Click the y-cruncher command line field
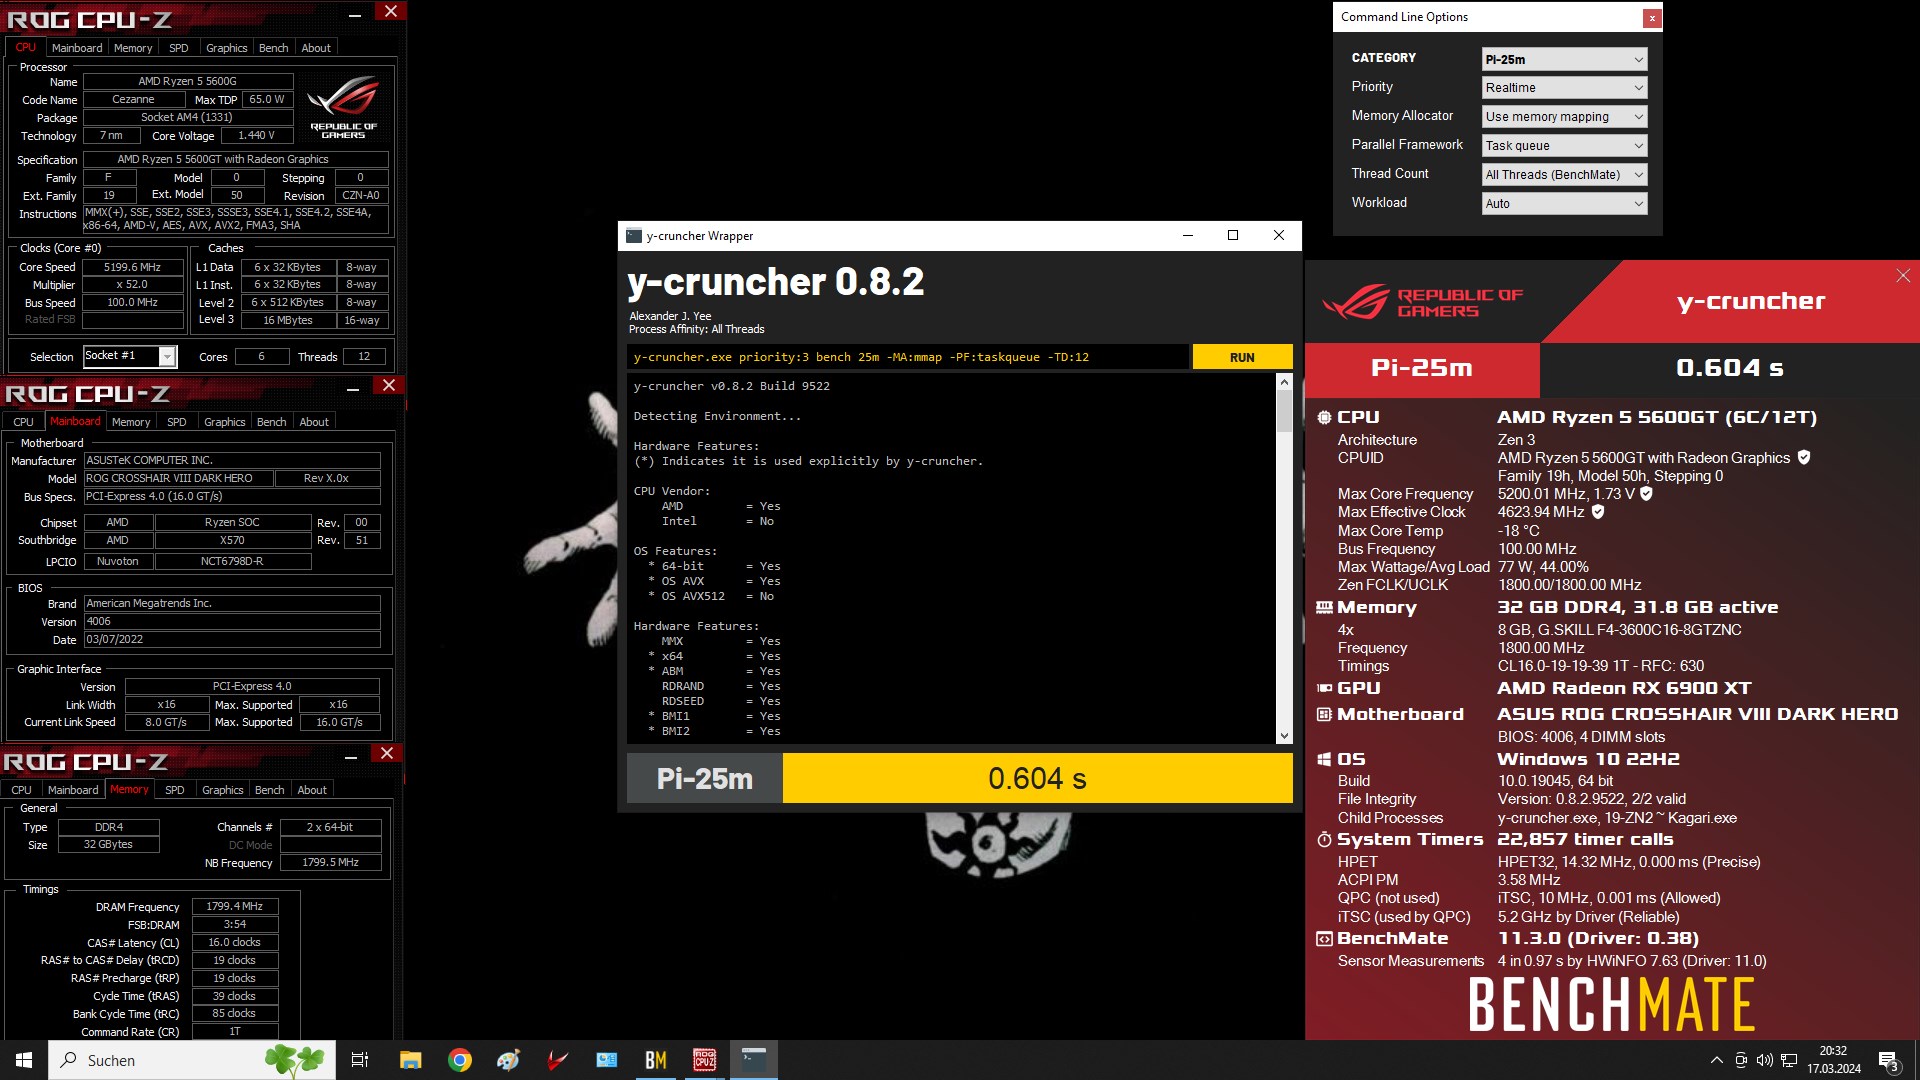 (908, 357)
